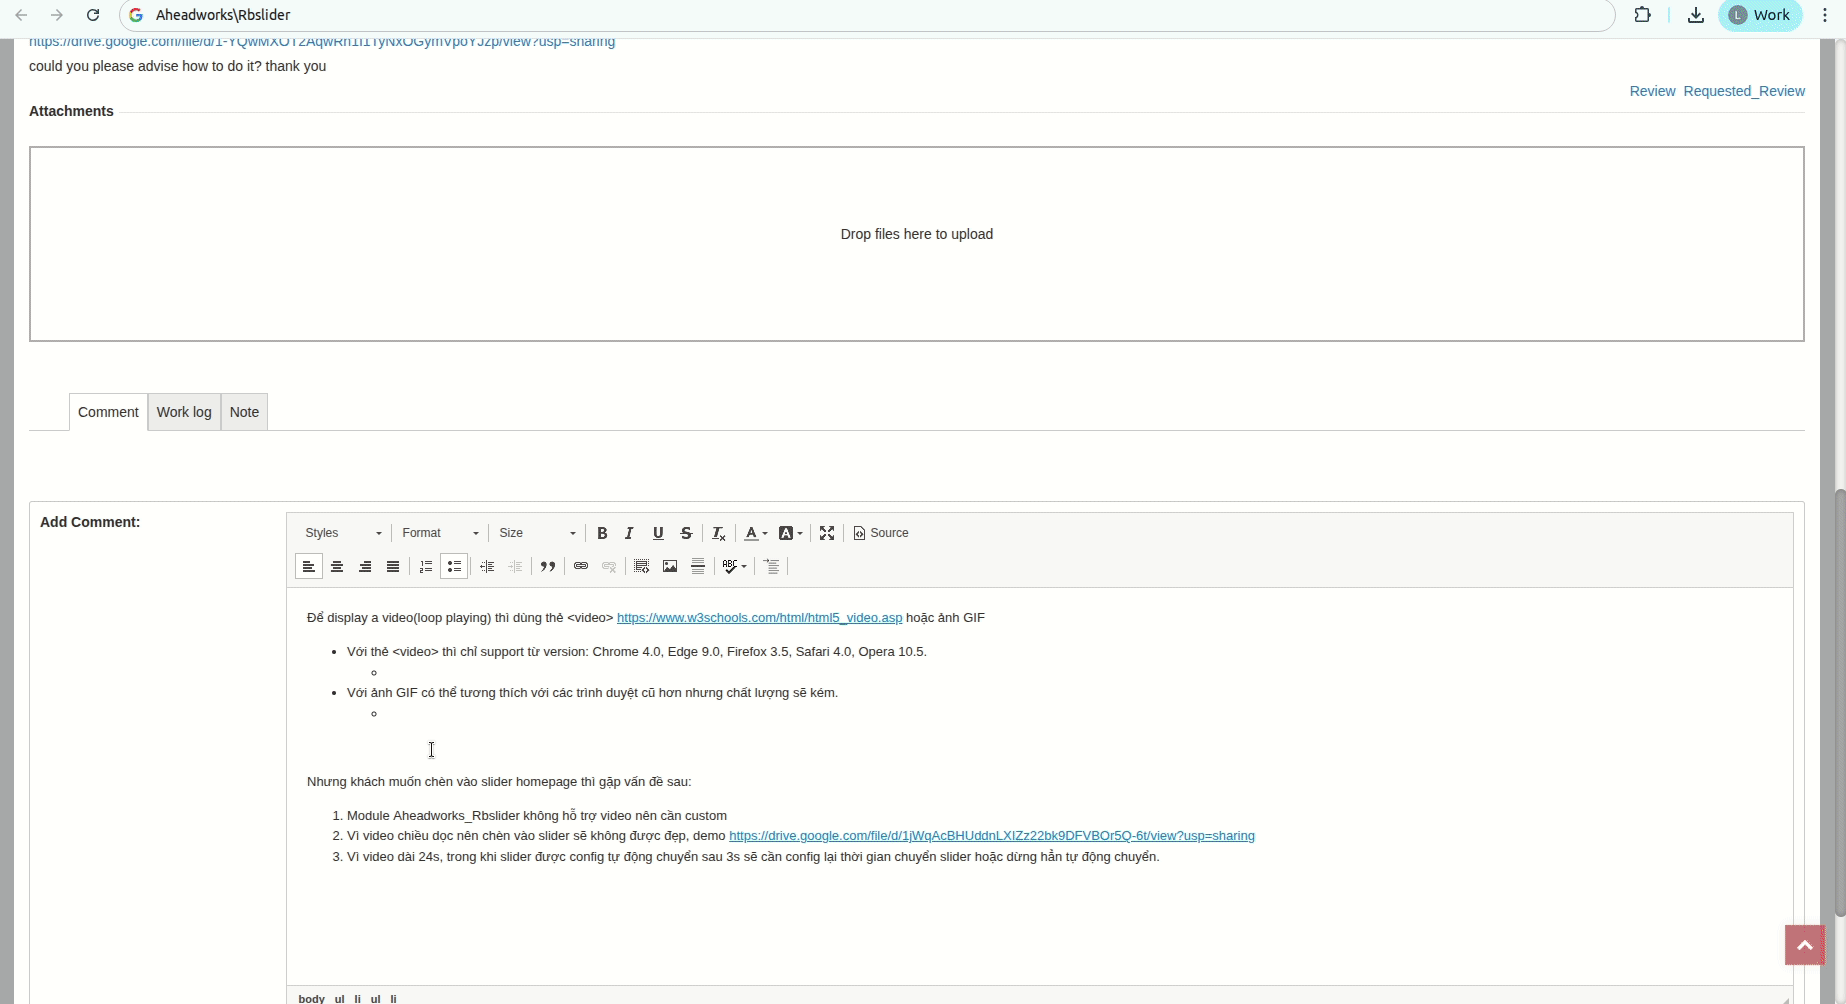The image size is (1846, 1004).
Task: Click the insert link icon
Action: (581, 566)
